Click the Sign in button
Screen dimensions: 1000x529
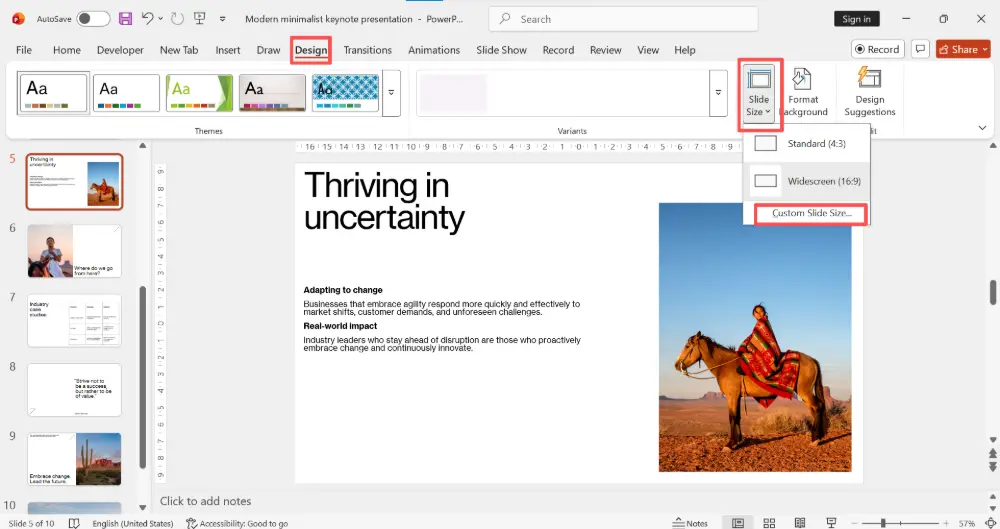pyautogui.click(x=857, y=19)
